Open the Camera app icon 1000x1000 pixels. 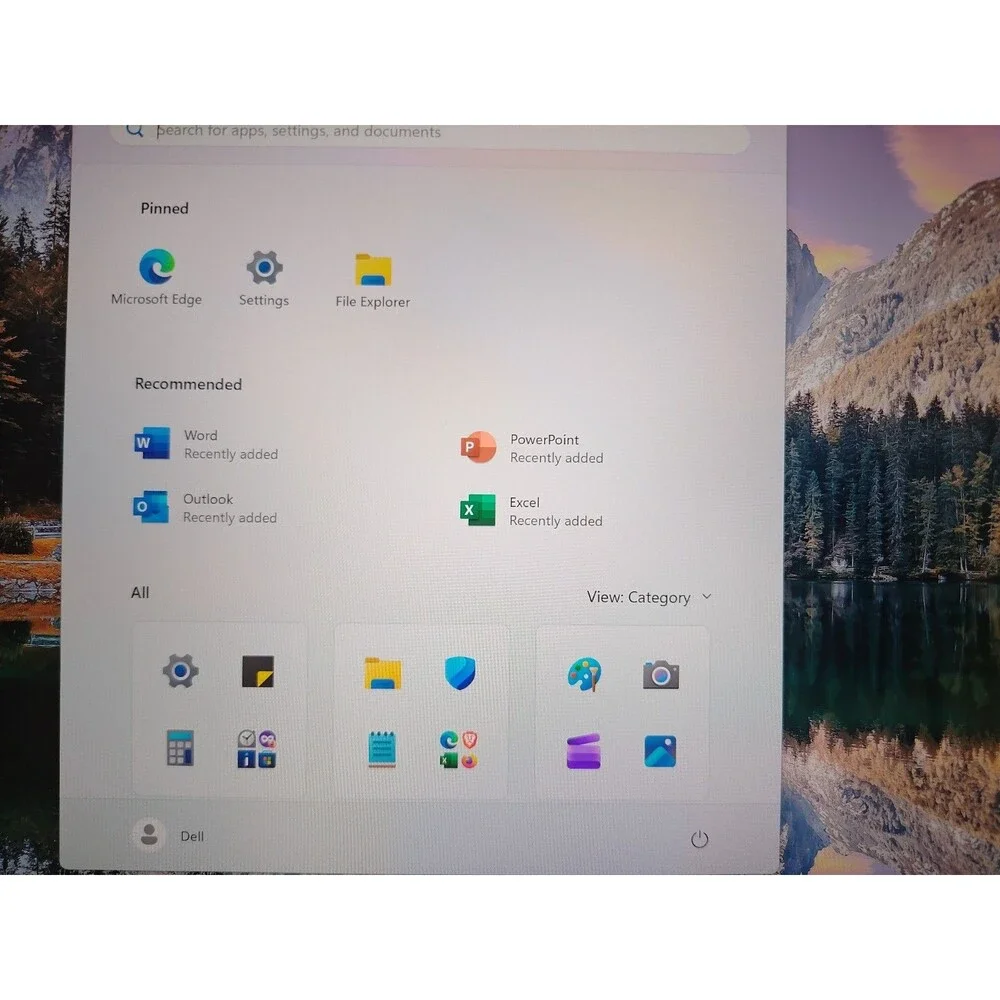(x=661, y=675)
